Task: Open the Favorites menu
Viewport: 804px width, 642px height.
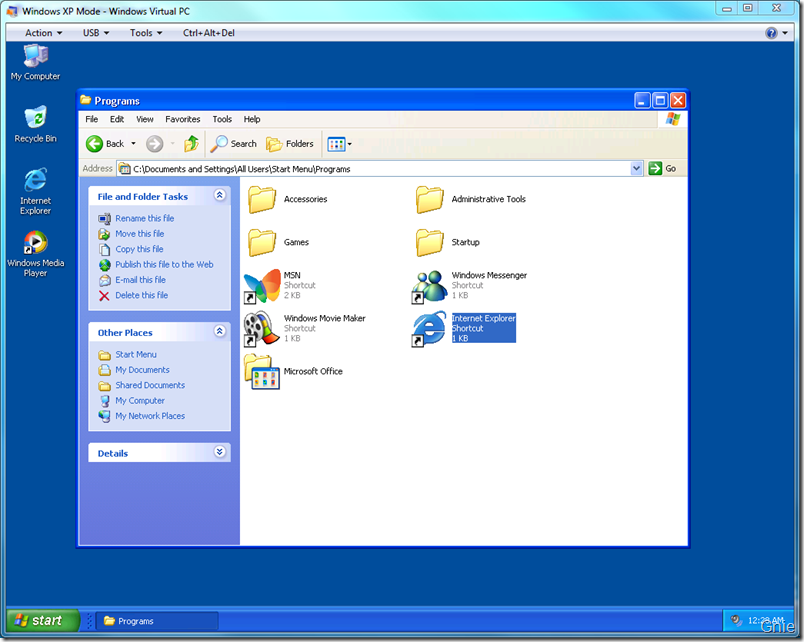Action: pos(183,119)
